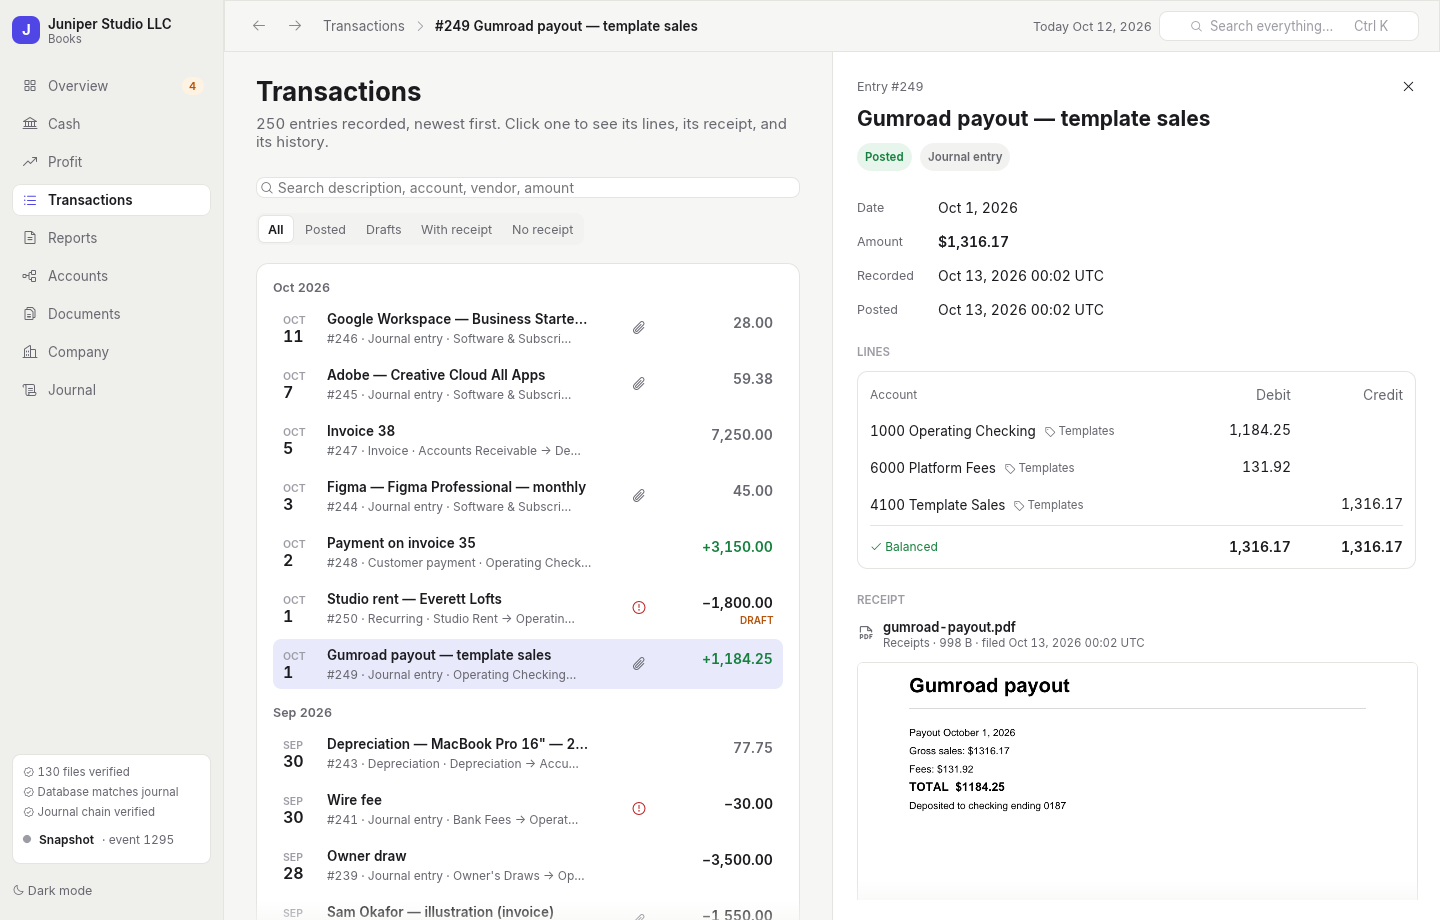The height and width of the screenshot is (920, 1440).
Task: Click the Journal sidebar icon
Action: pyautogui.click(x=30, y=390)
